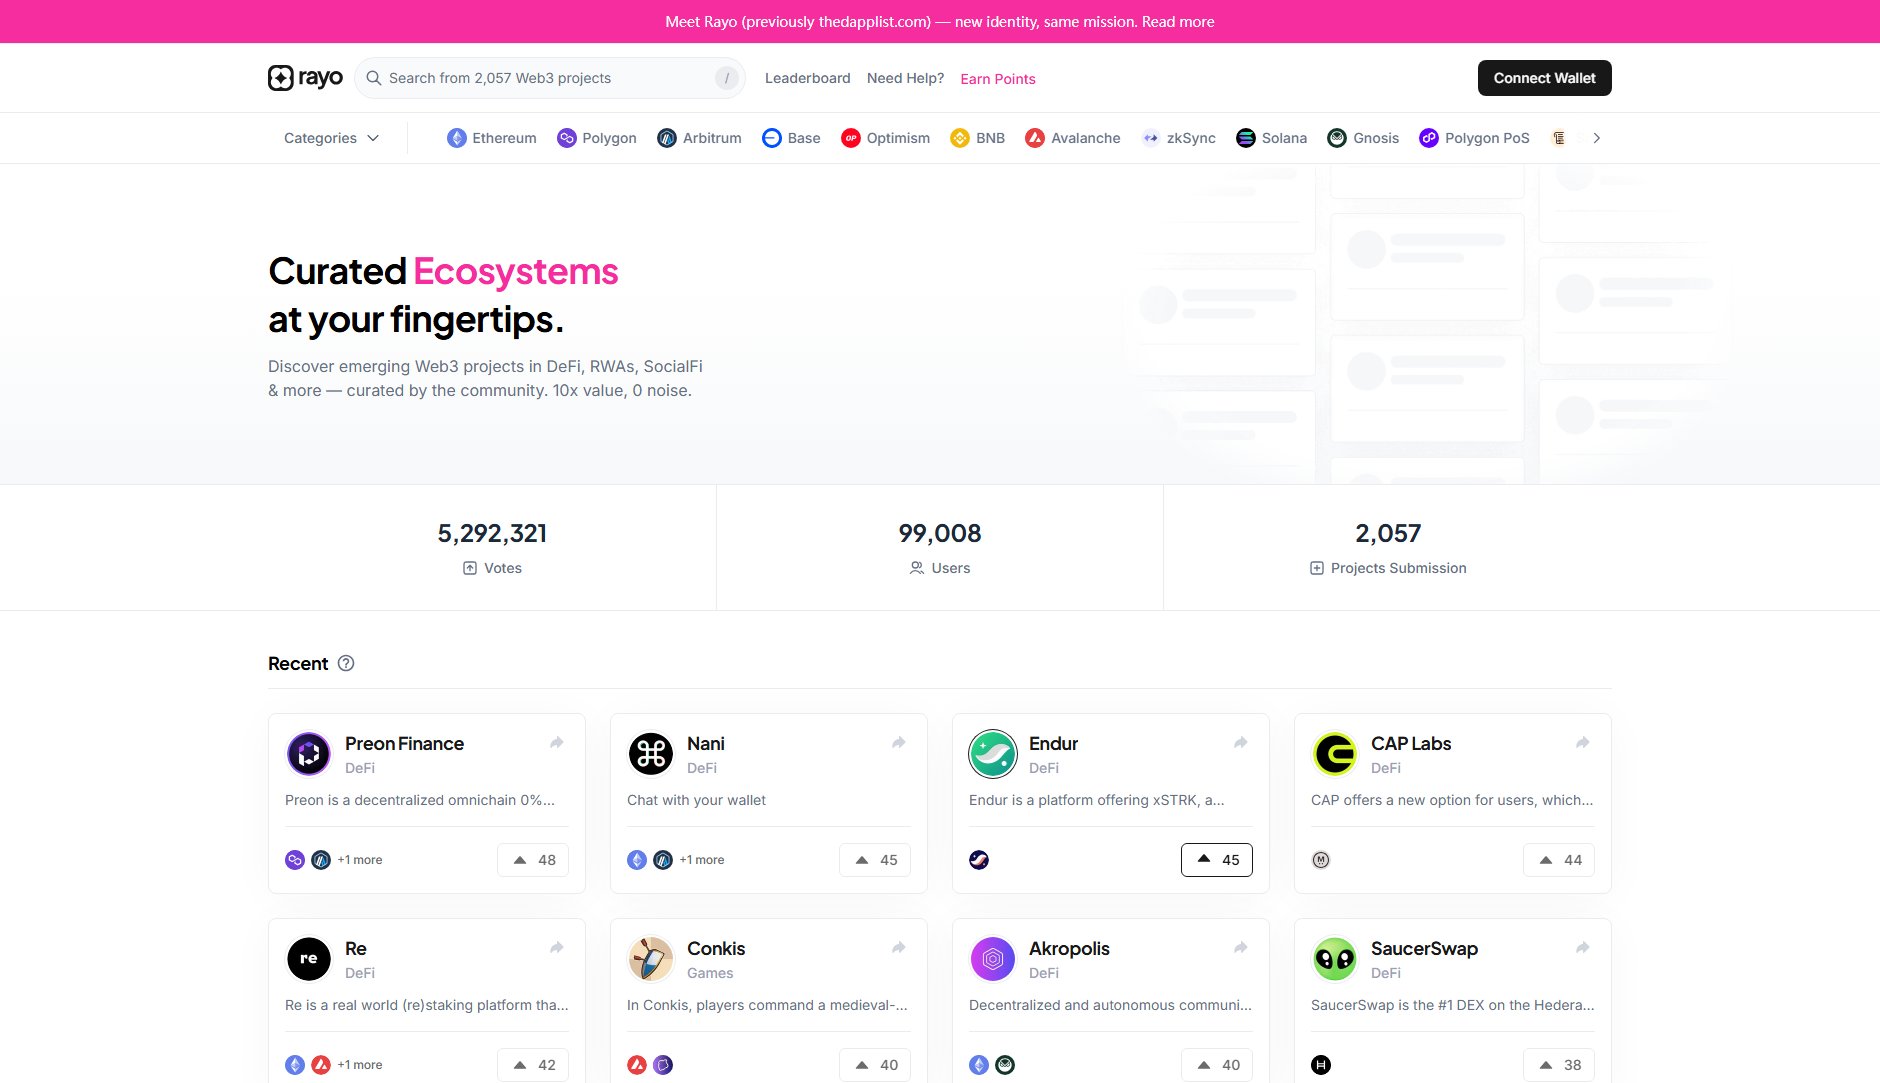Open the Re project logo
Viewport: 1880px width, 1083px height.
pos(309,959)
